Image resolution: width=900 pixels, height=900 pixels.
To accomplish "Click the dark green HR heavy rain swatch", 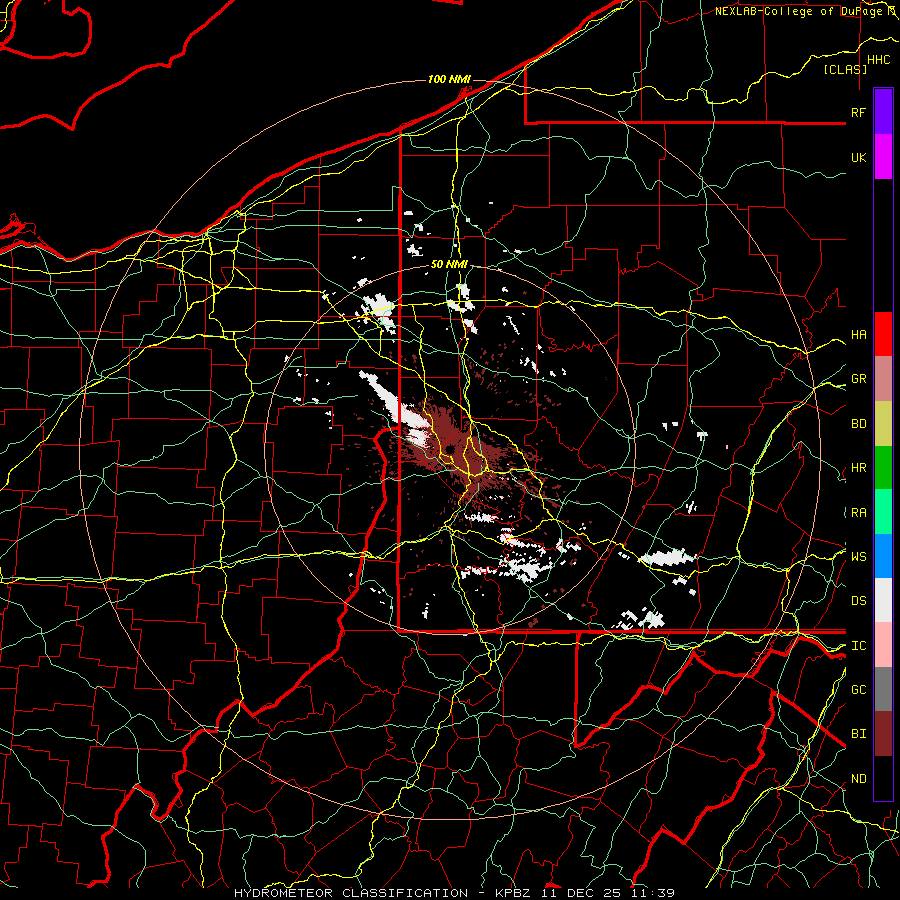I will pos(883,467).
